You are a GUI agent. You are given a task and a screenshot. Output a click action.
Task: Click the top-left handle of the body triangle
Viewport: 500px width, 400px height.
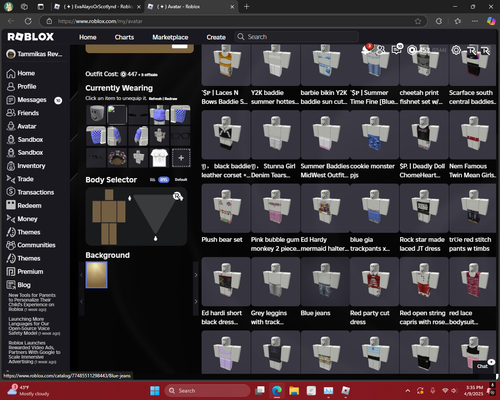pos(130,198)
